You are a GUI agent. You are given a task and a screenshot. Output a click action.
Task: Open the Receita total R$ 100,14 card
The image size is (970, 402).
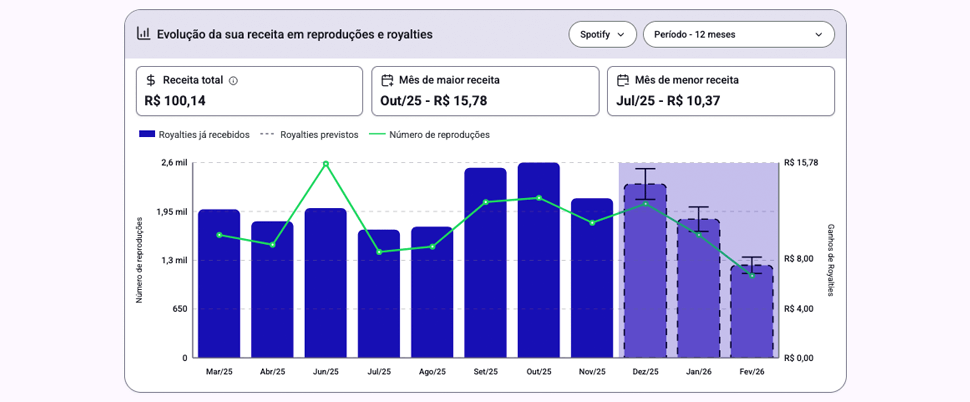tap(249, 91)
